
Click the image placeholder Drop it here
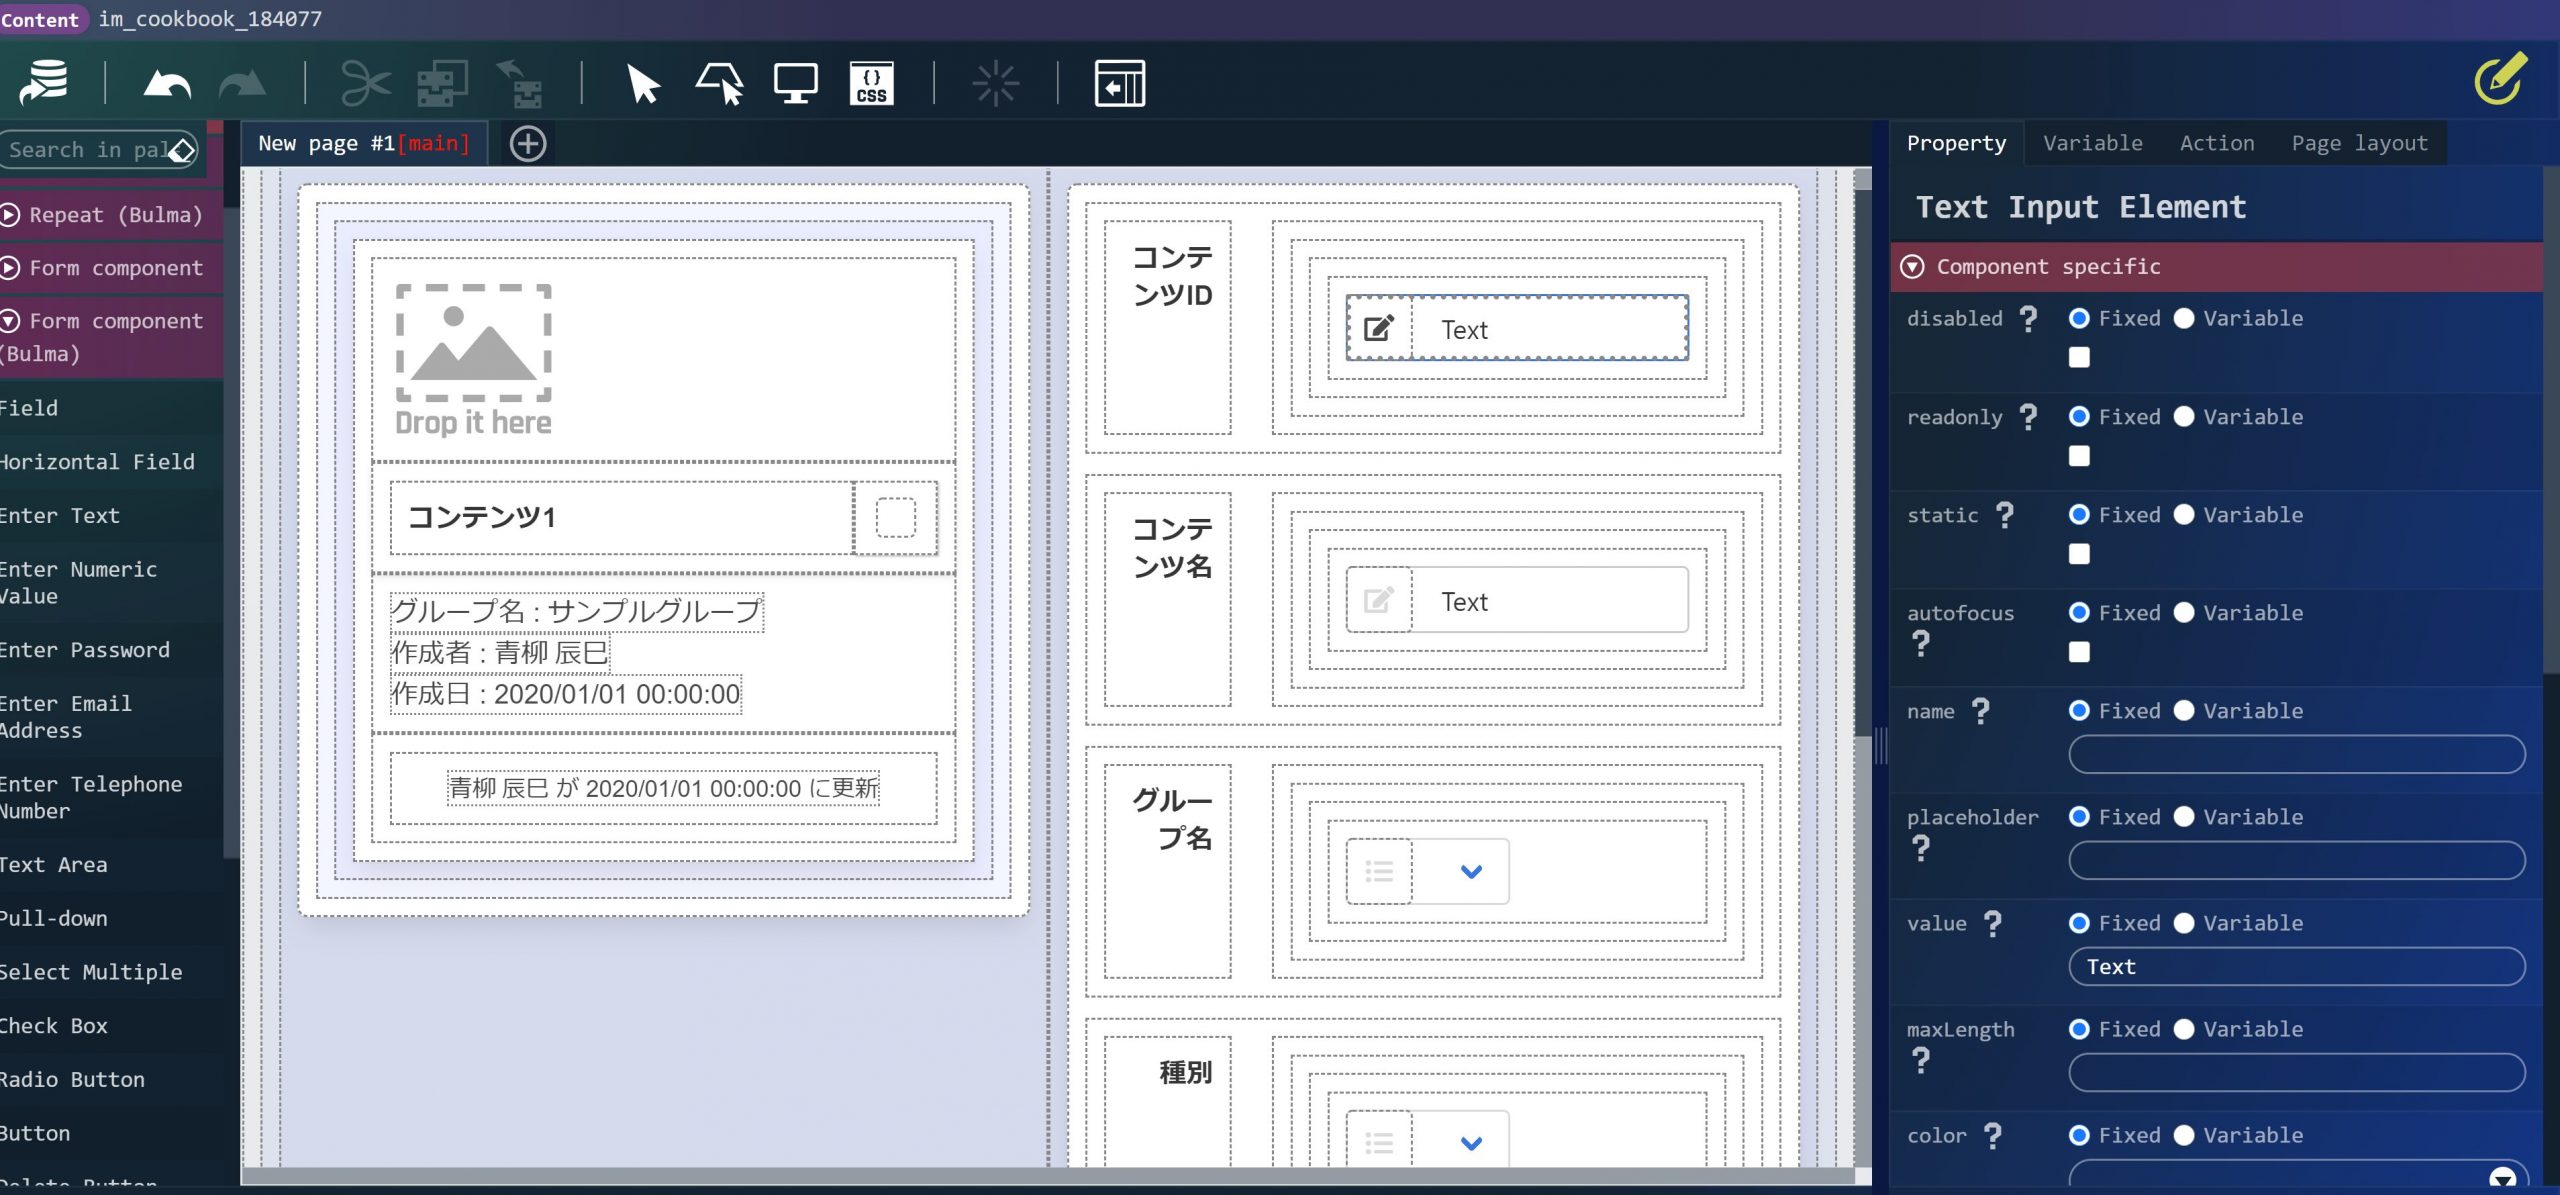click(x=474, y=360)
